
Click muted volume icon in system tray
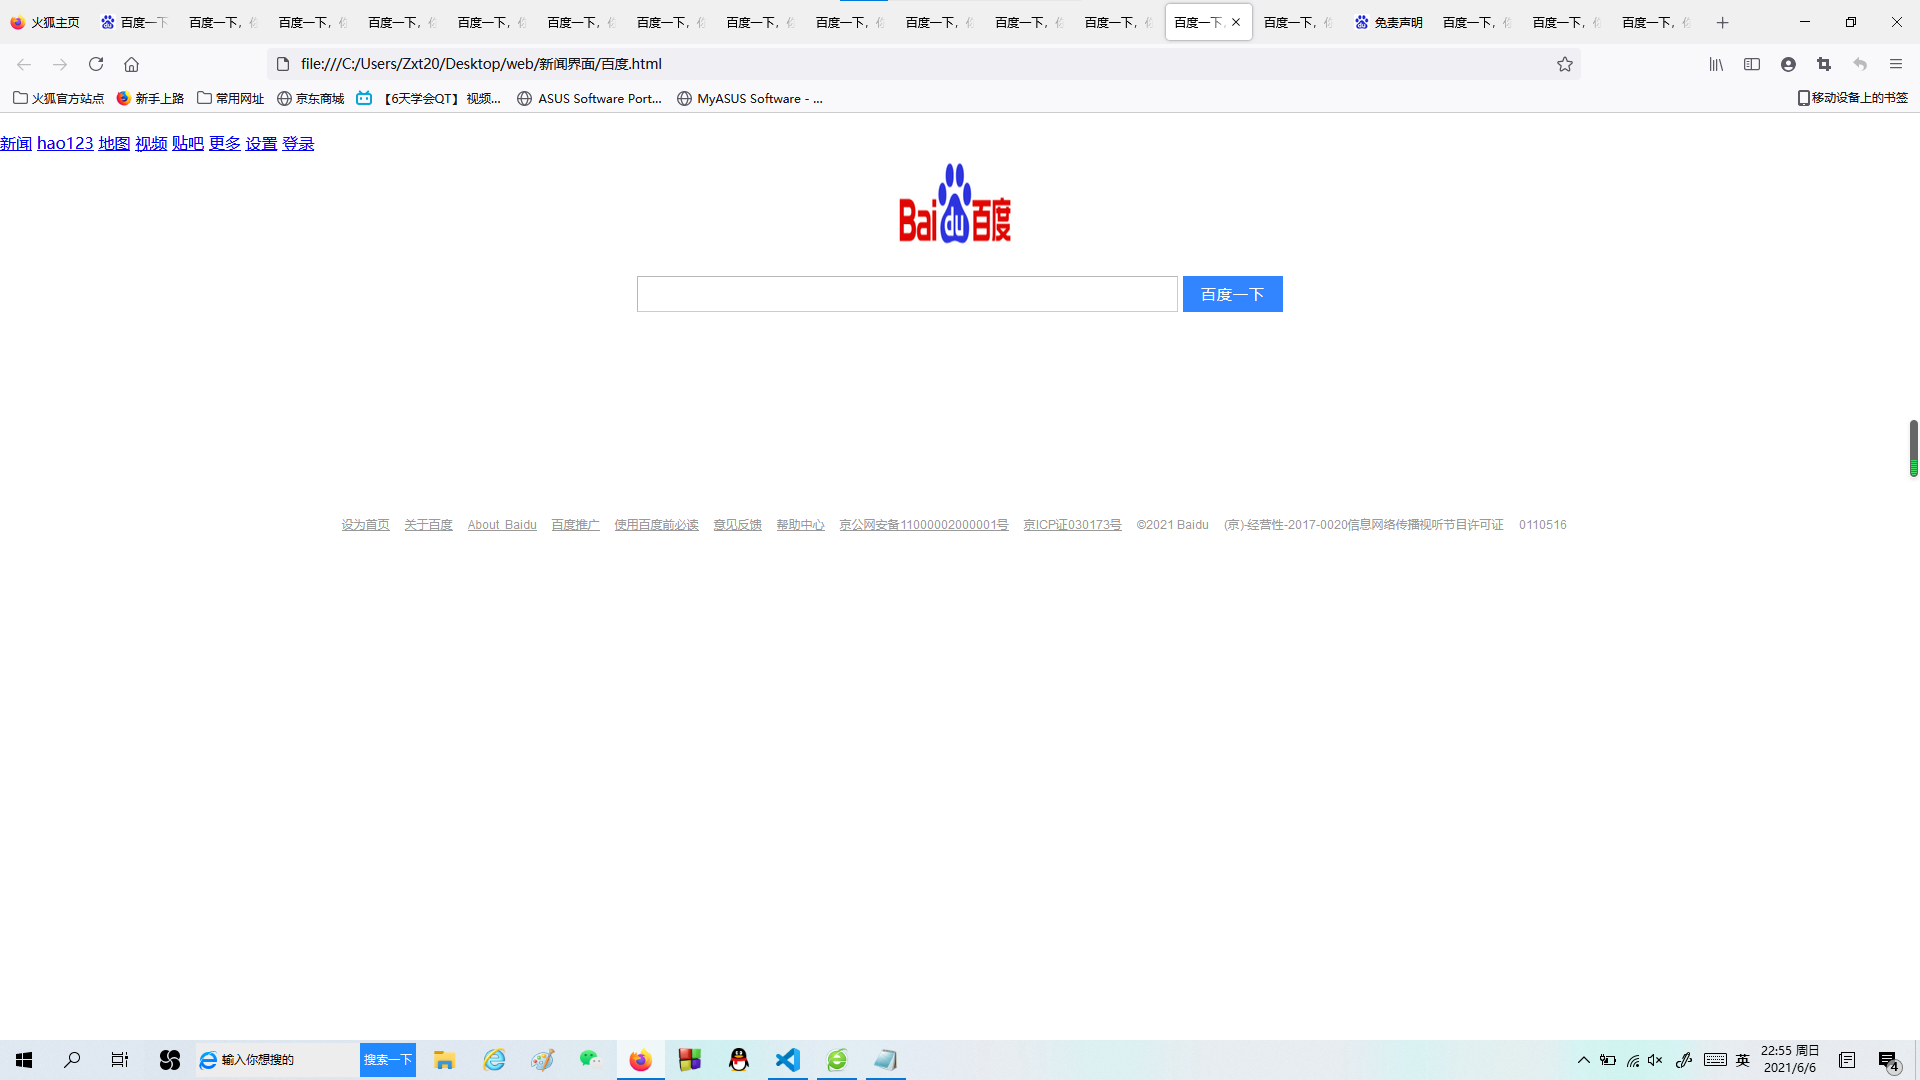1656,1060
